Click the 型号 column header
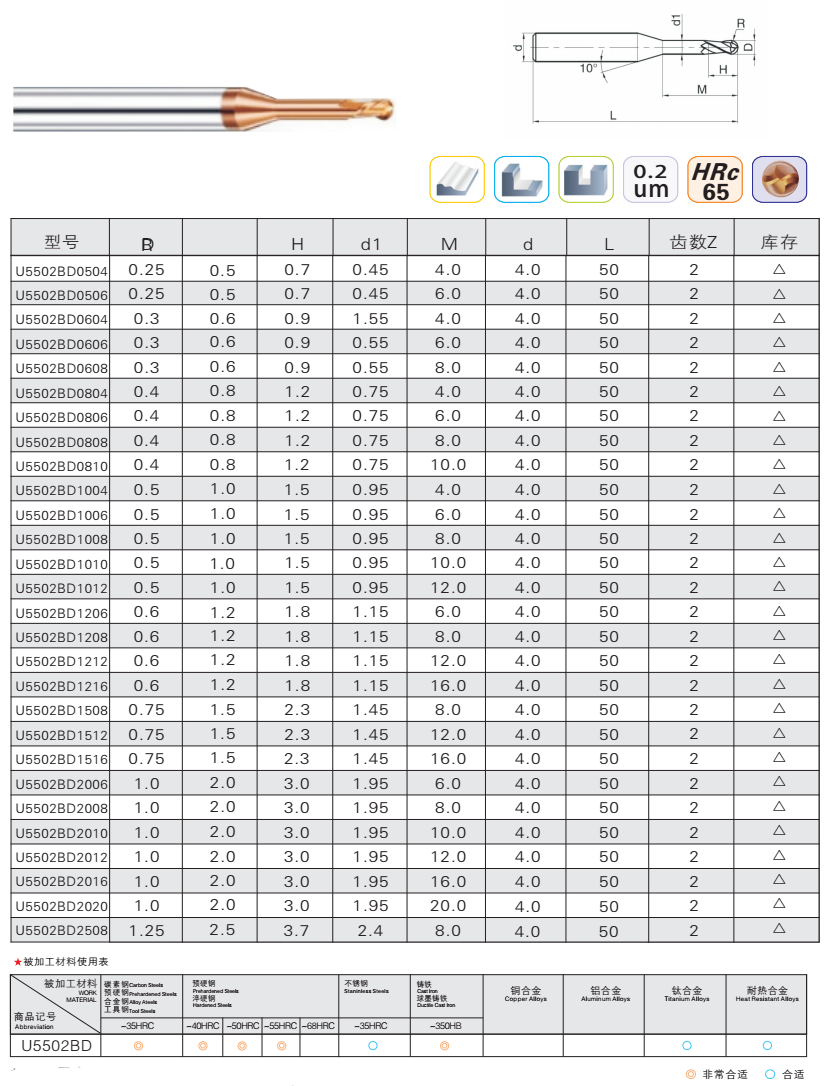 pyautogui.click(x=61, y=243)
